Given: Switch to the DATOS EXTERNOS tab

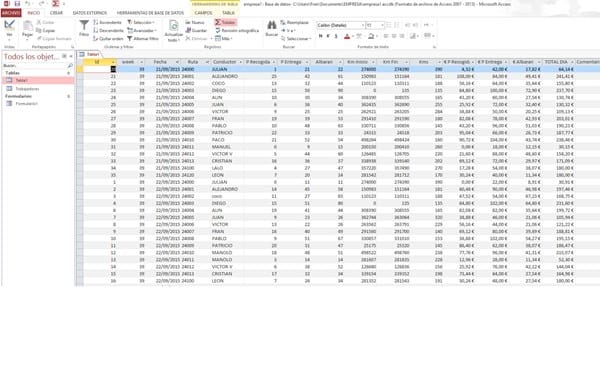Looking at the screenshot, I should [90, 13].
